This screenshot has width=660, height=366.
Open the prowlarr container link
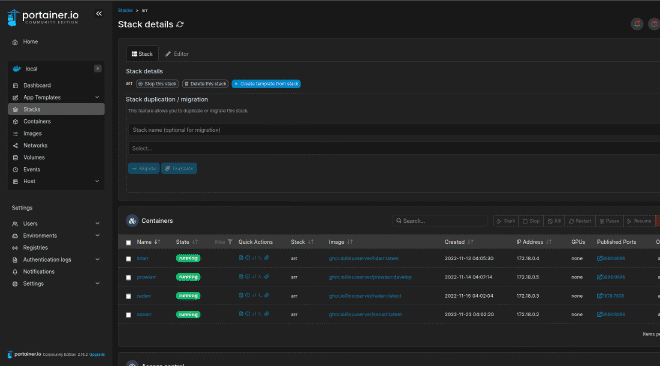(146, 277)
